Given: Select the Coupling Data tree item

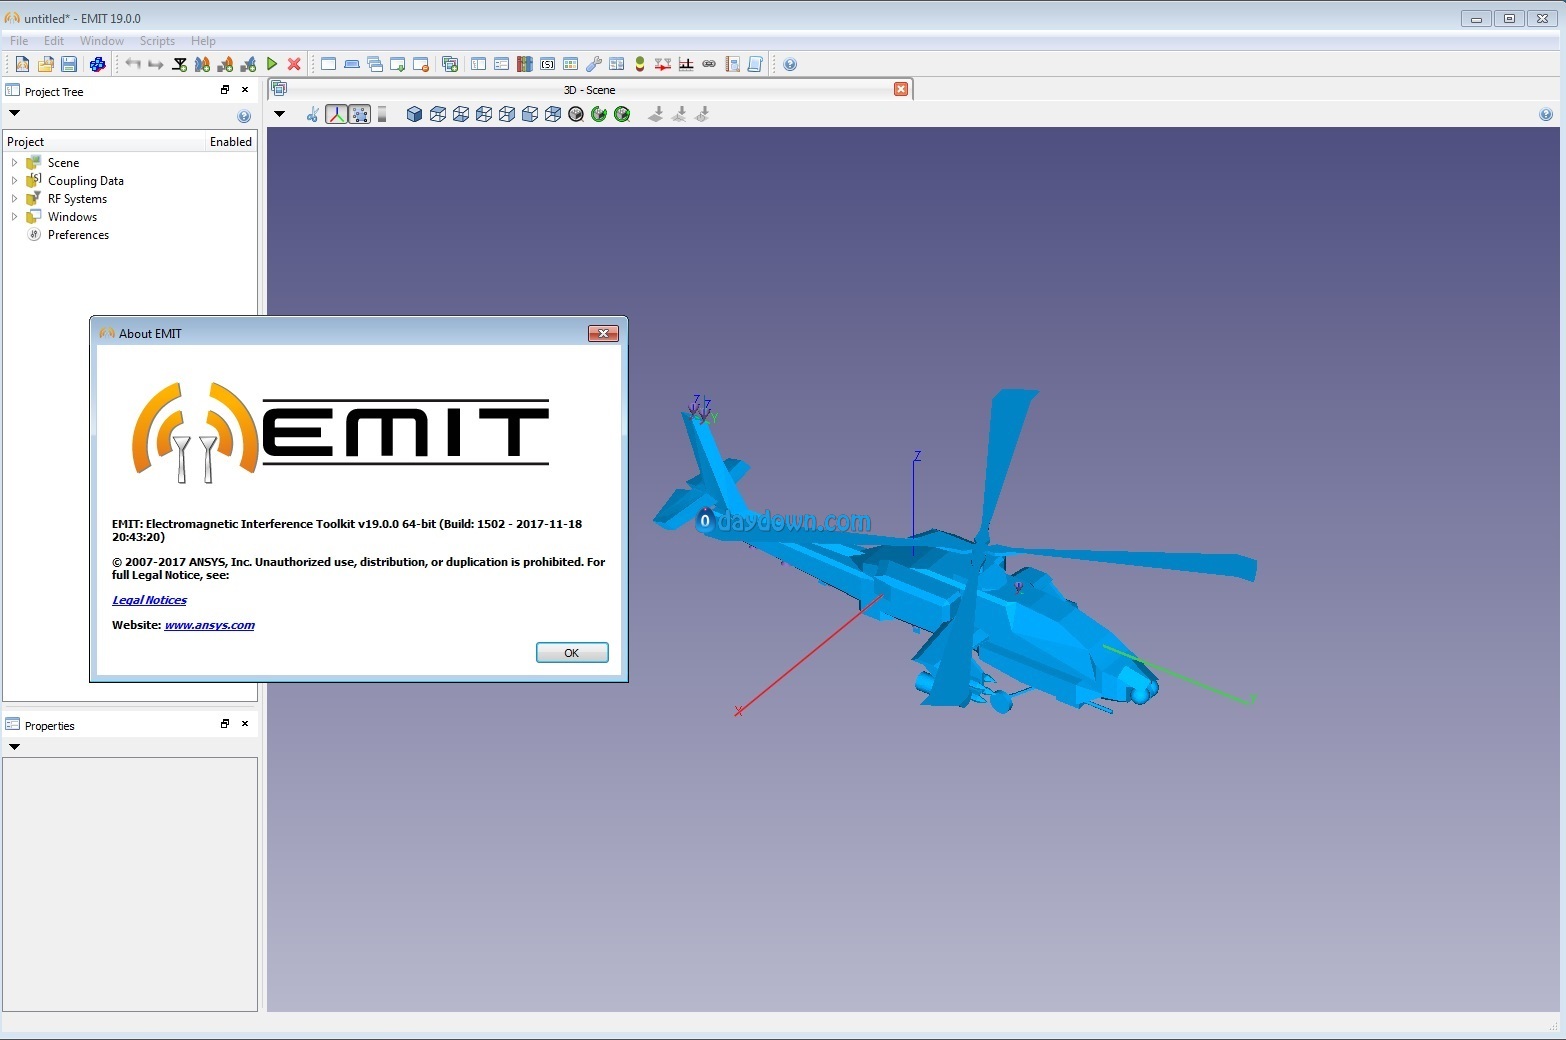Looking at the screenshot, I should click(x=86, y=181).
